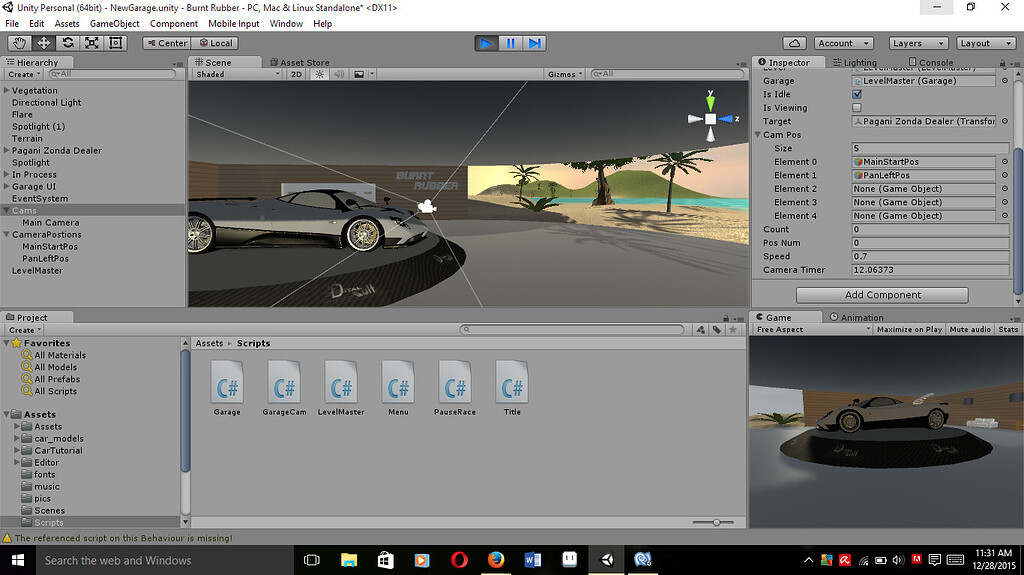This screenshot has height=575, width=1024.
Task: Select the Hand tool in toolbar
Action: coord(20,43)
